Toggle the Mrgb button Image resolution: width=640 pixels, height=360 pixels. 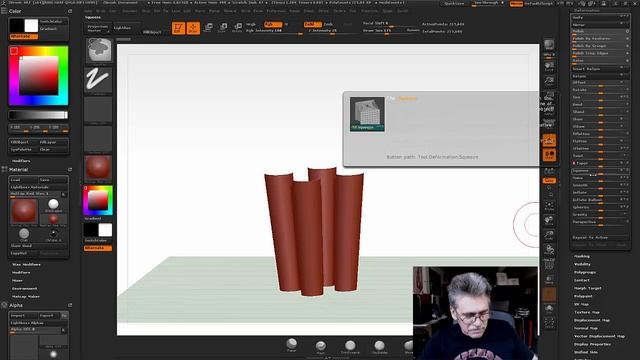click(x=251, y=24)
